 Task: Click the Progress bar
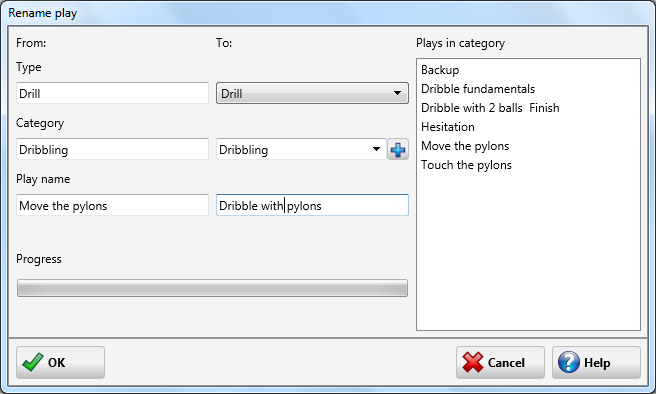(212, 288)
